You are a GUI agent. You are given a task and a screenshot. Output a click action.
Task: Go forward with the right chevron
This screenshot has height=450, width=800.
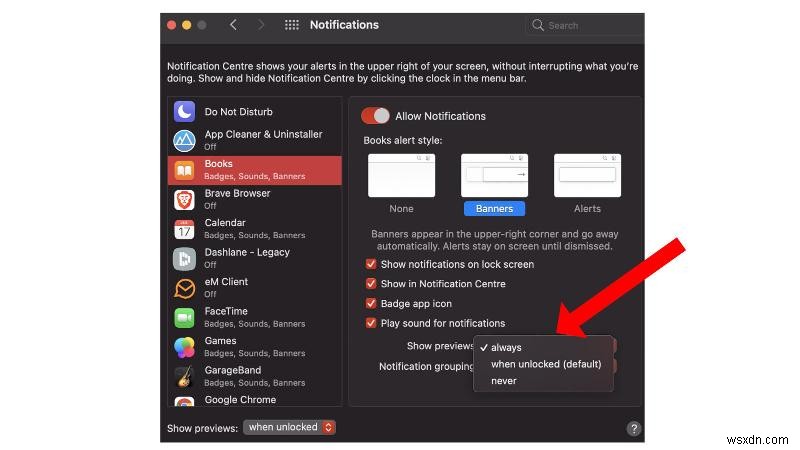coord(261,24)
